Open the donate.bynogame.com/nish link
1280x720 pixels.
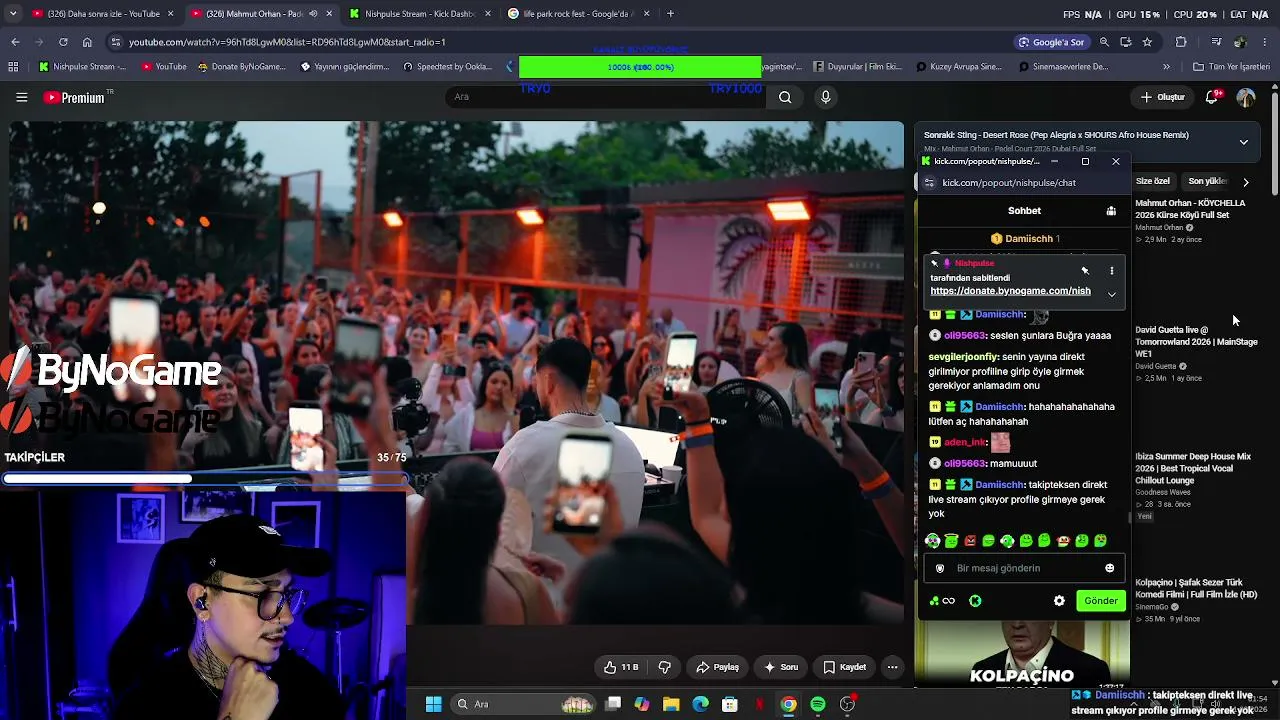click(1010, 291)
